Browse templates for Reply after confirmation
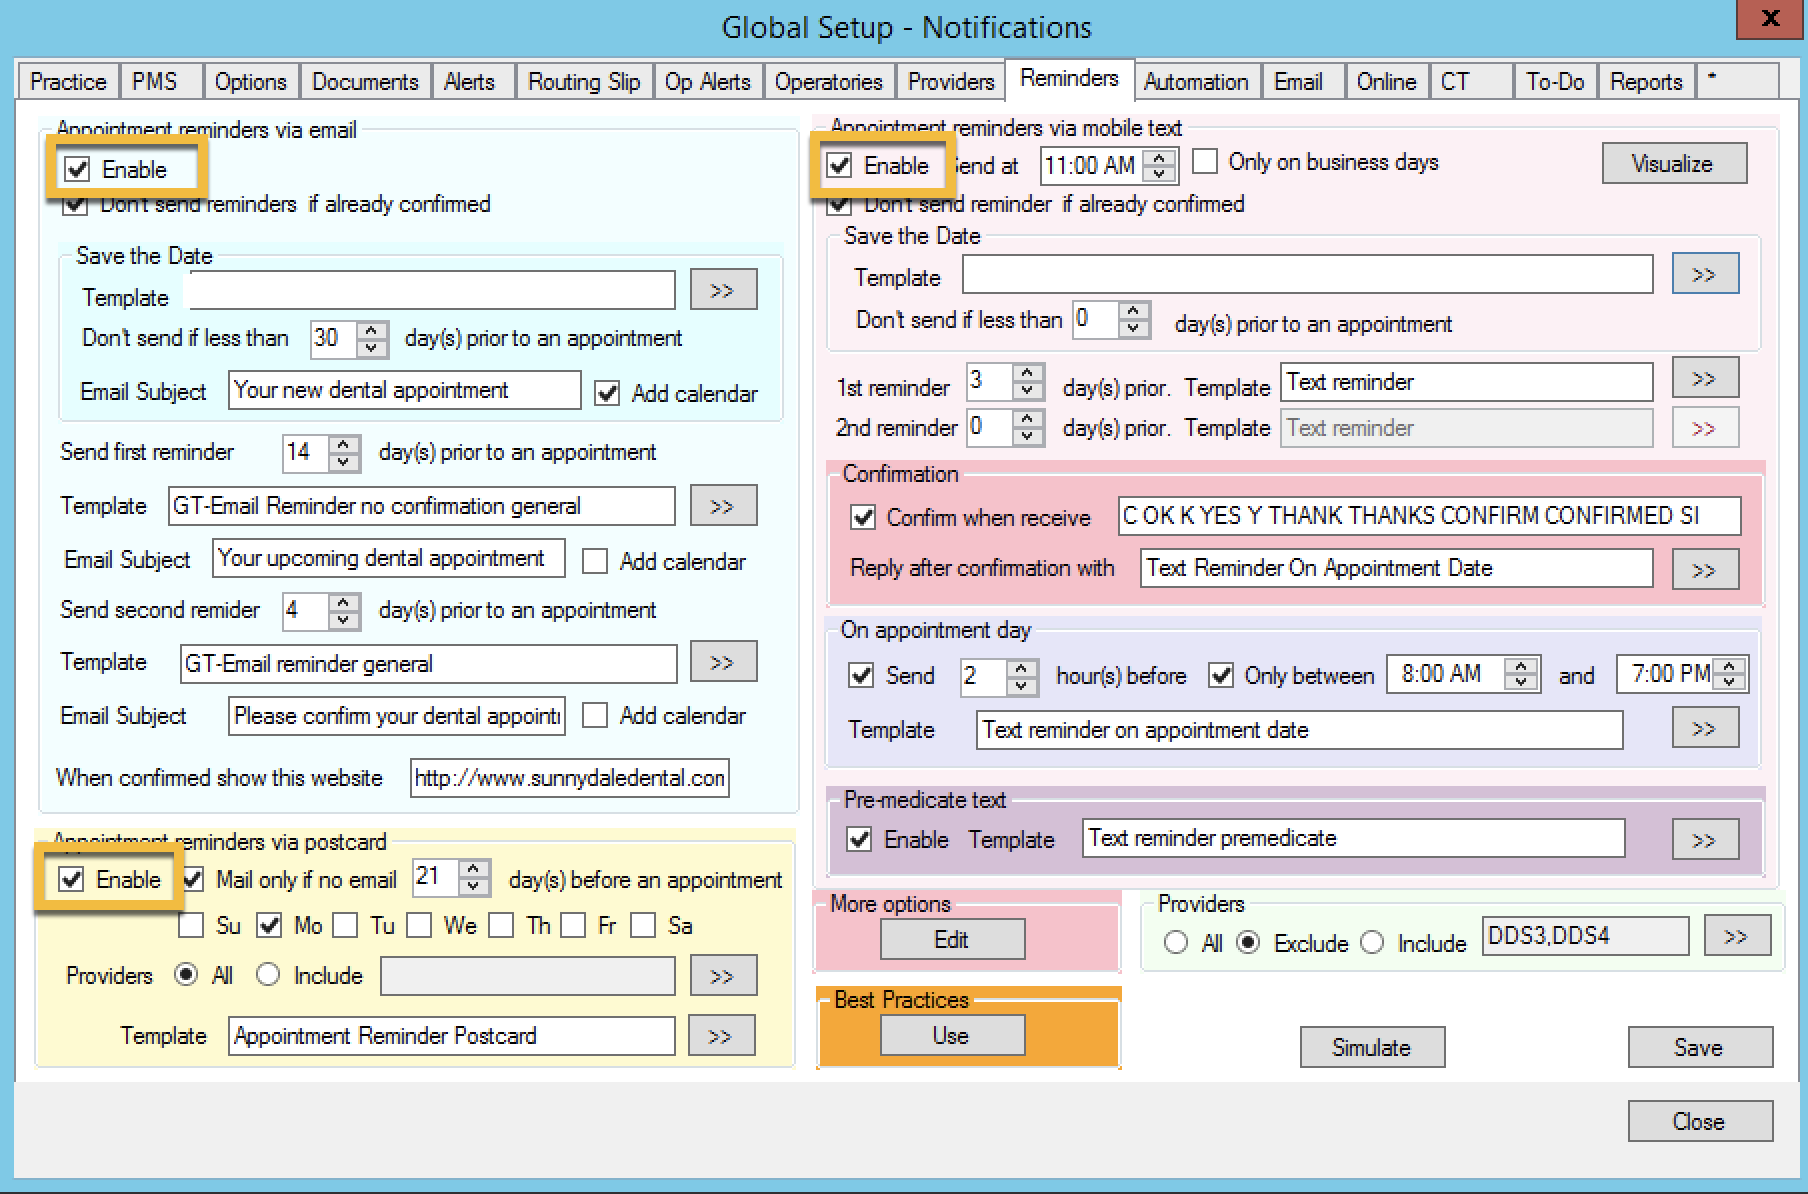The height and width of the screenshot is (1194, 1808). [1704, 569]
